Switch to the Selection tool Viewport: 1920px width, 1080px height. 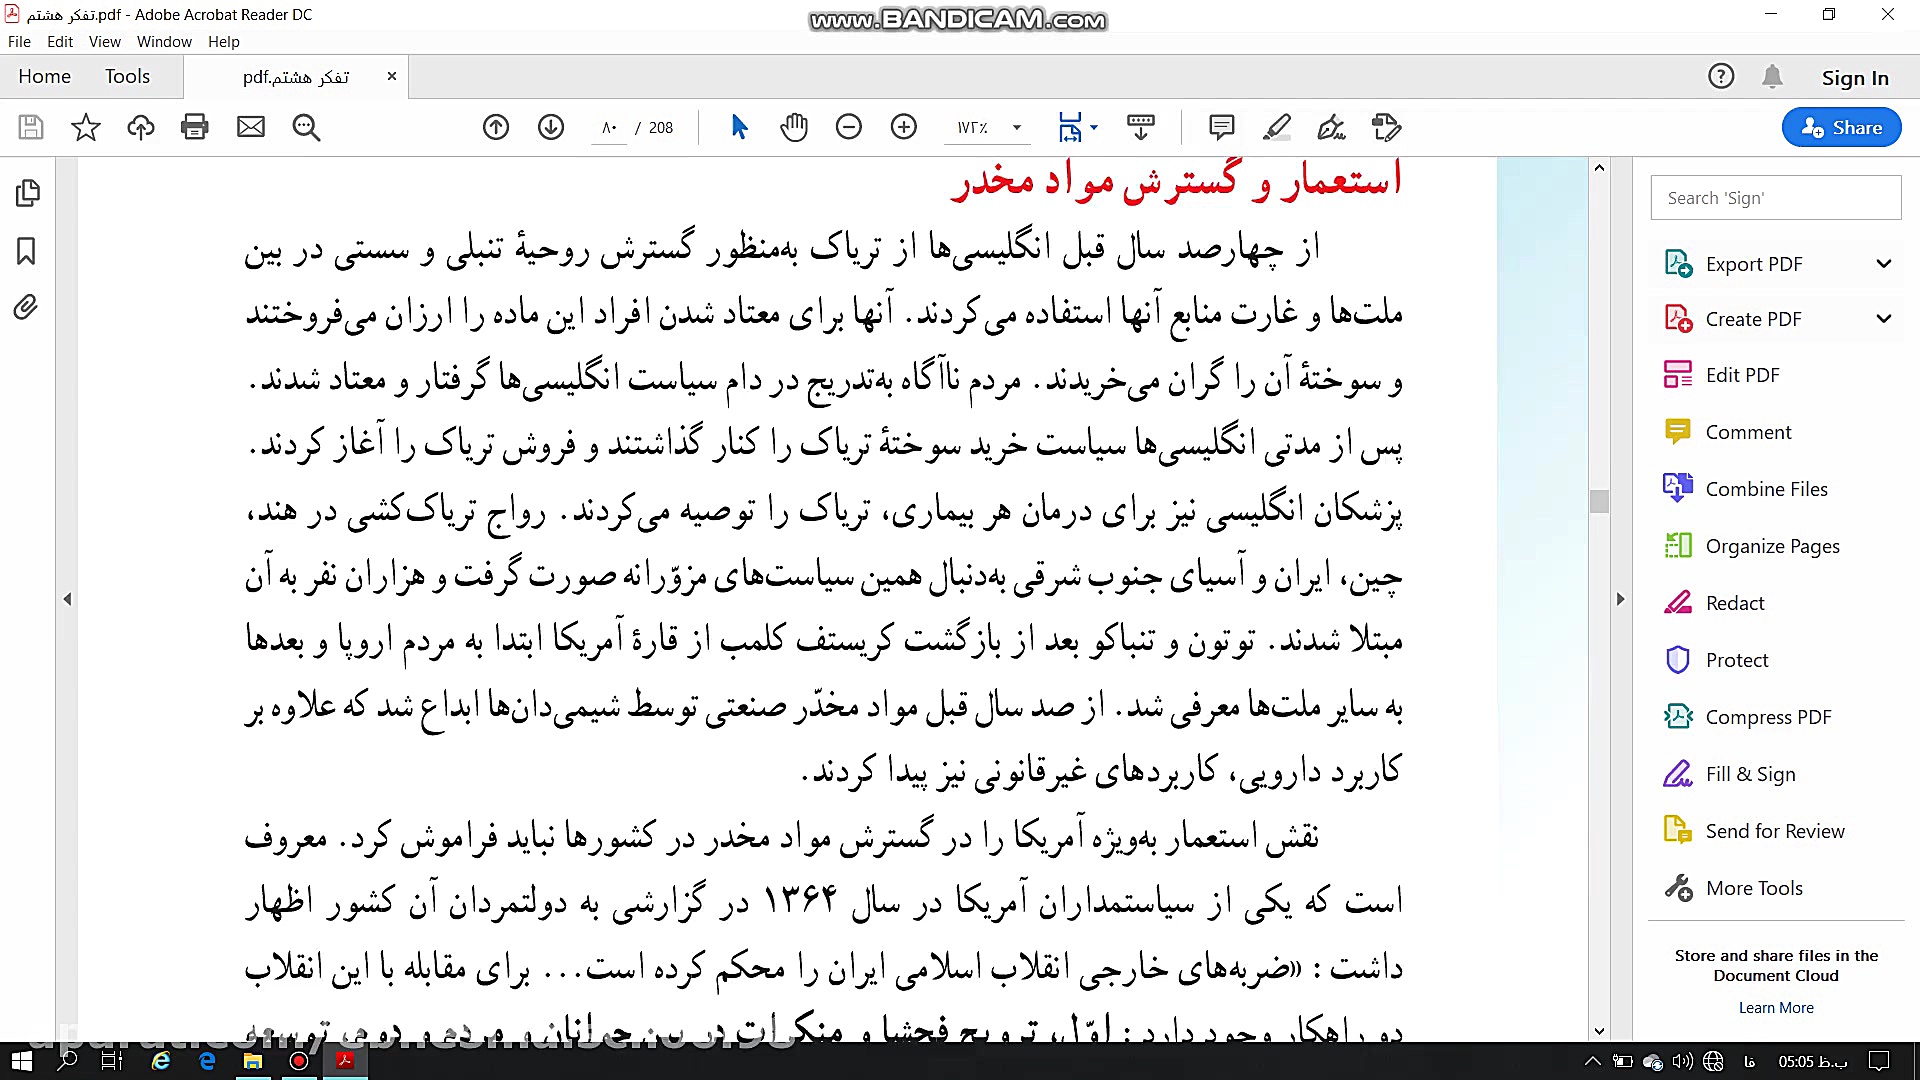739,127
